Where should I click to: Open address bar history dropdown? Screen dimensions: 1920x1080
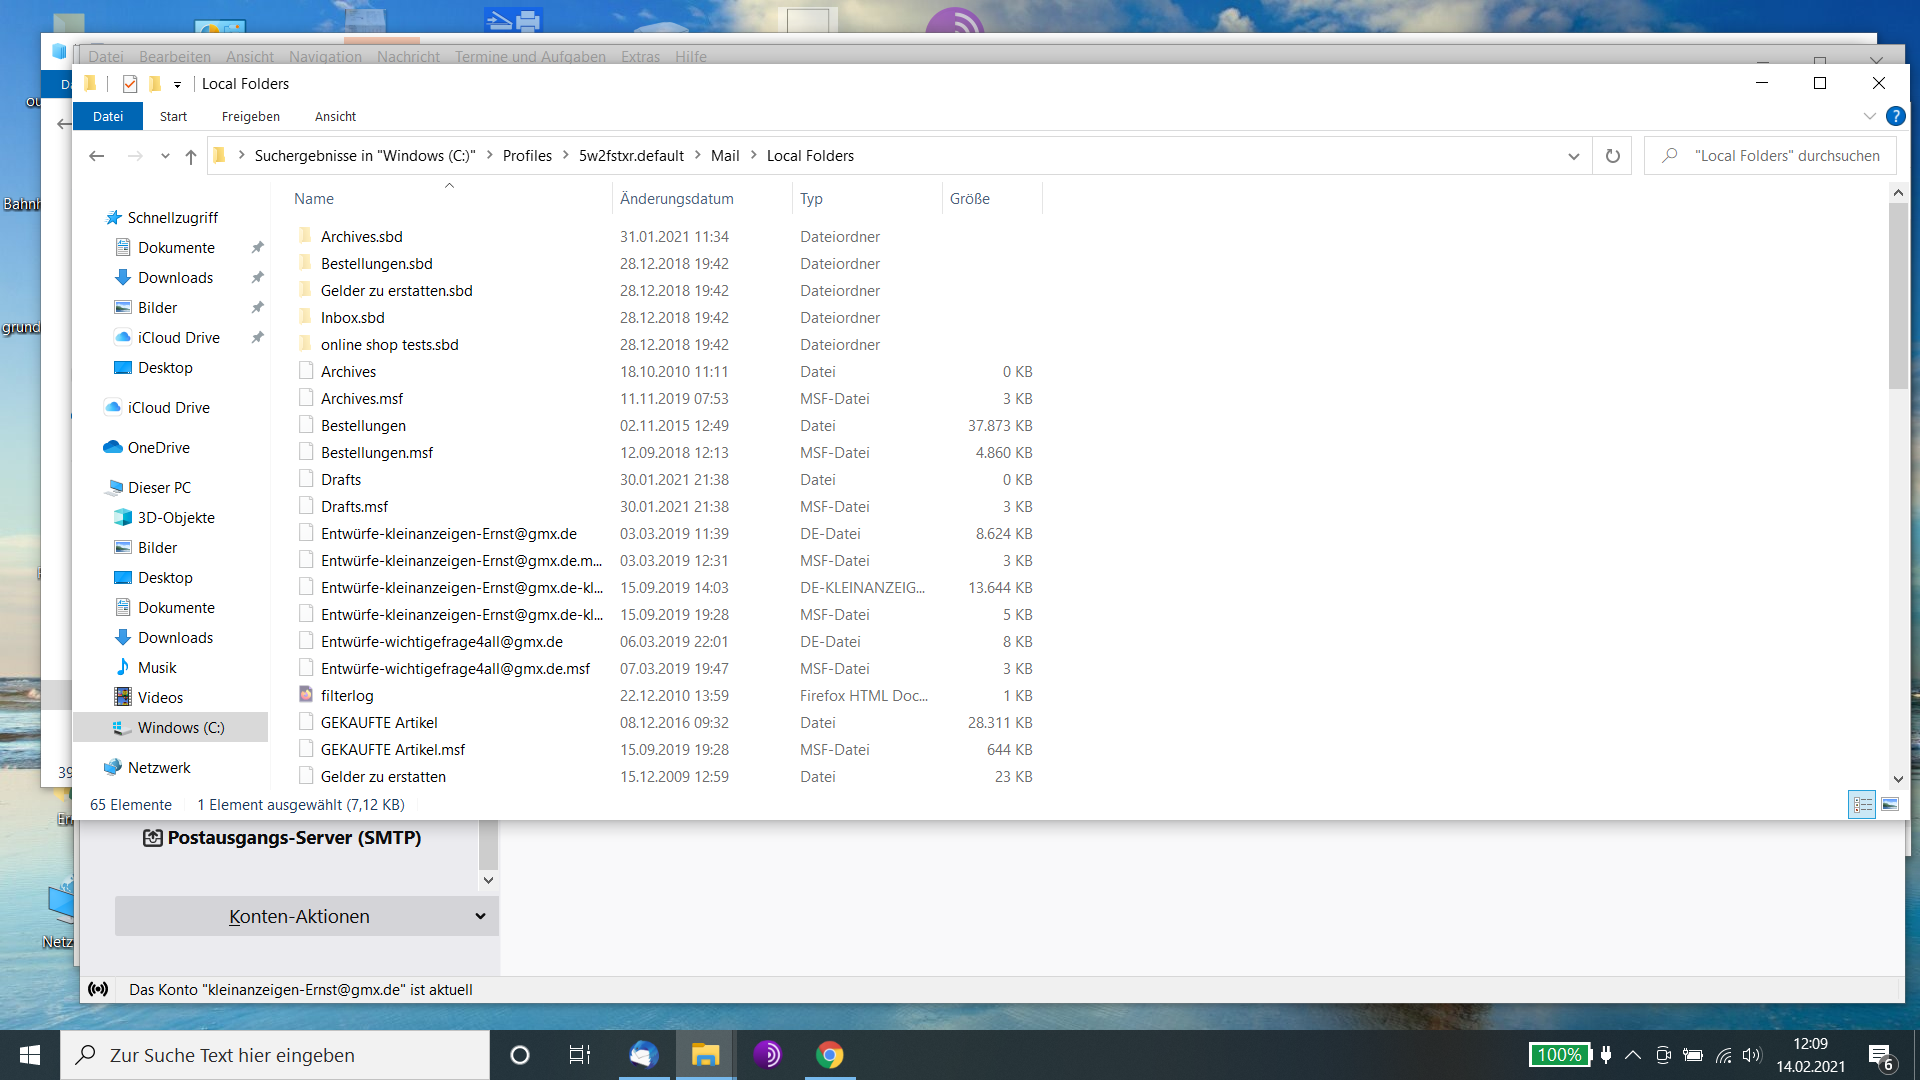point(1573,156)
